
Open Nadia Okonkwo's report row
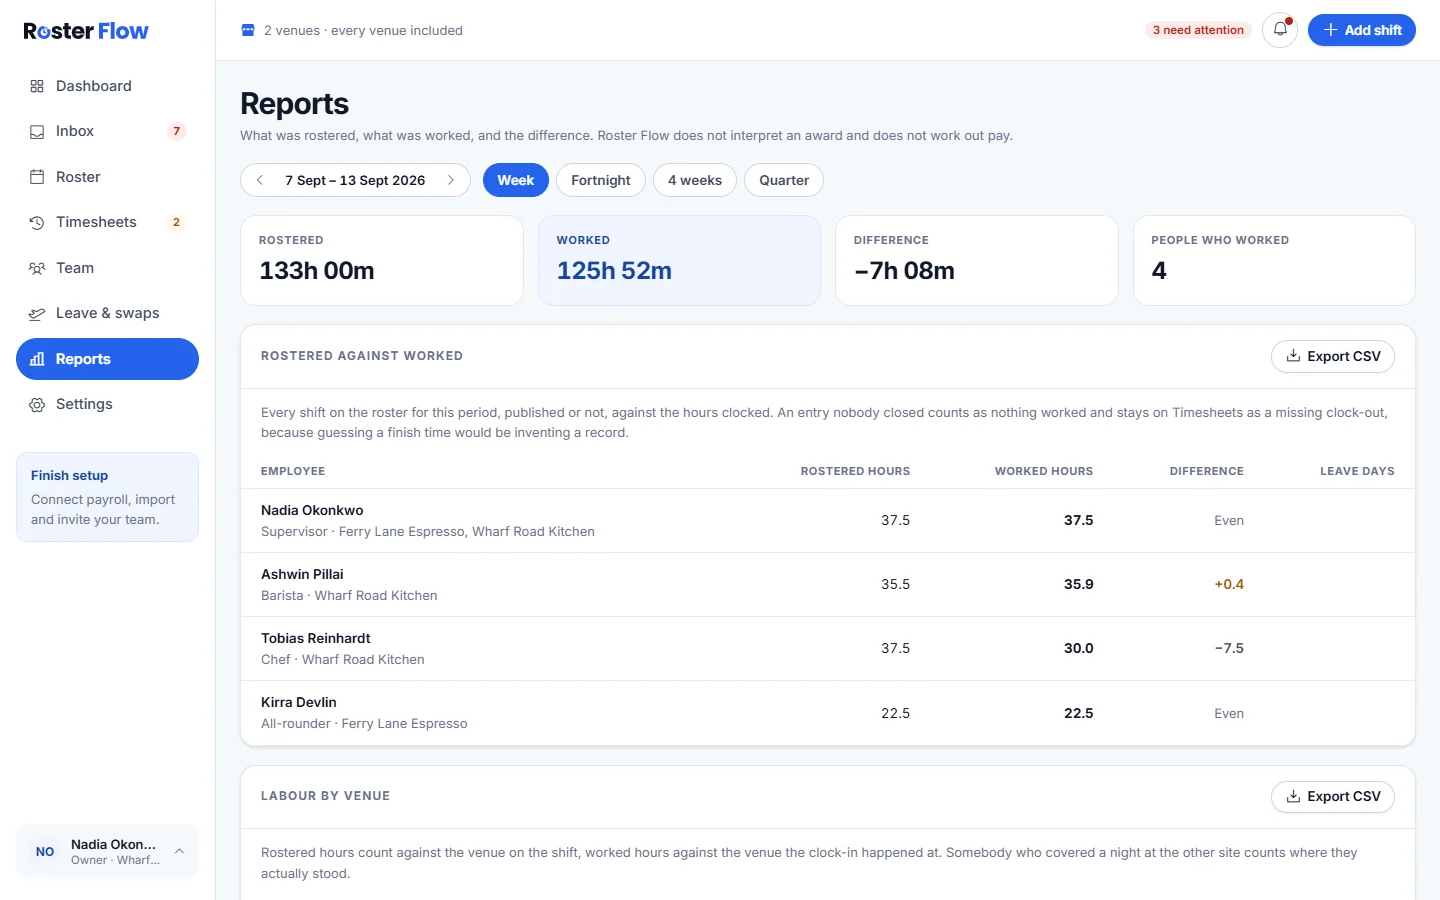(x=828, y=520)
